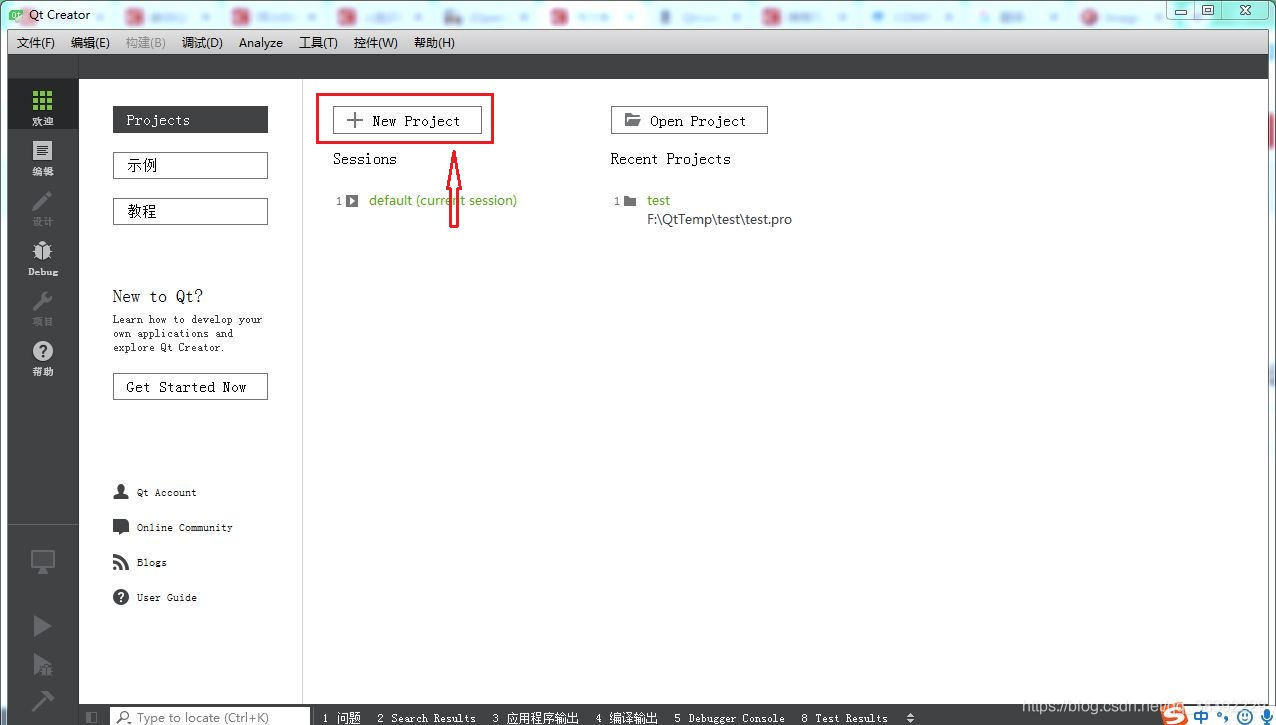Open the Analyze menu
Viewport: 1276px width, 725px height.
[261, 43]
